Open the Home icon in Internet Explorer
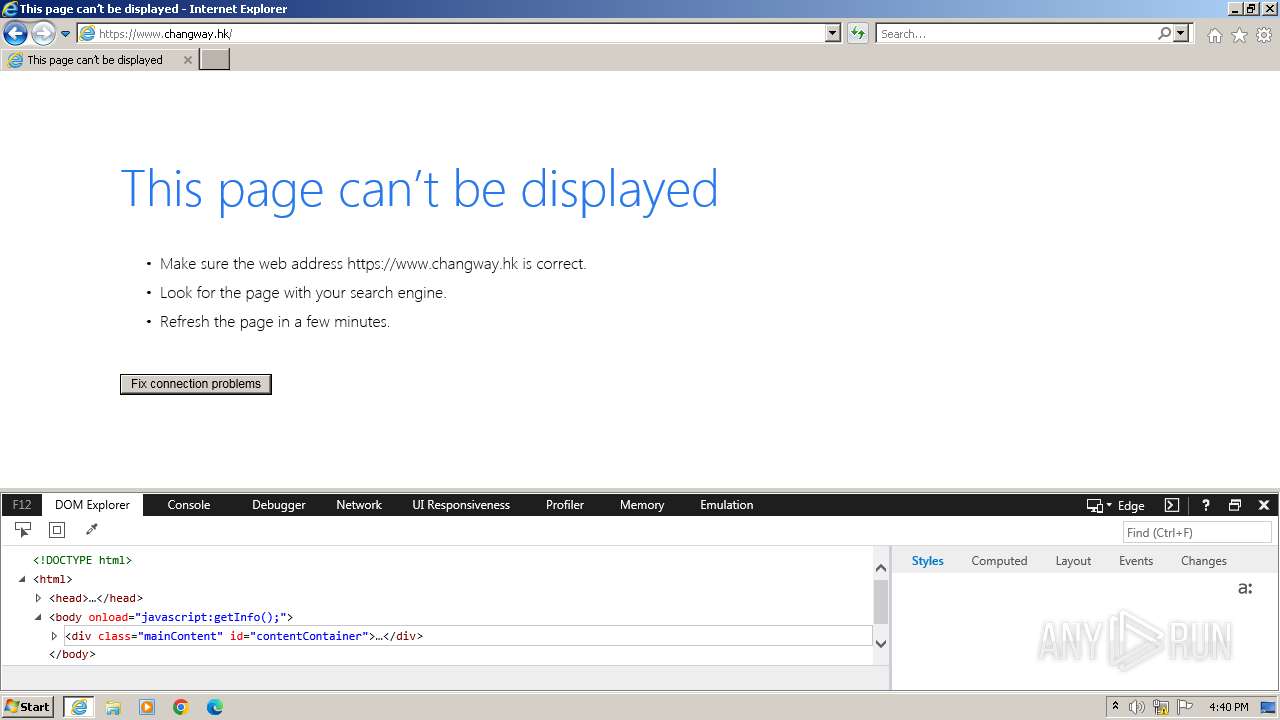 [x=1214, y=35]
